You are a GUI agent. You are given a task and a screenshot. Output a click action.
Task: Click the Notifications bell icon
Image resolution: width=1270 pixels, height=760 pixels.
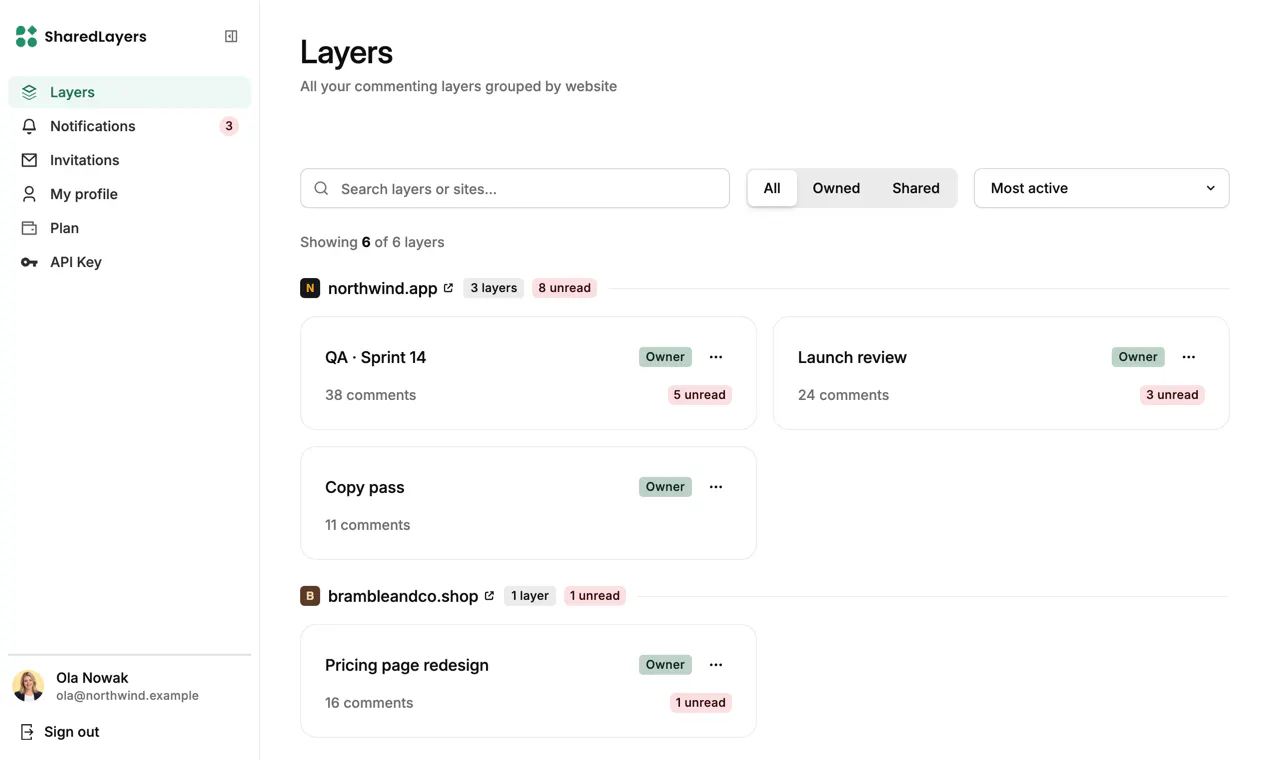[x=29, y=126]
